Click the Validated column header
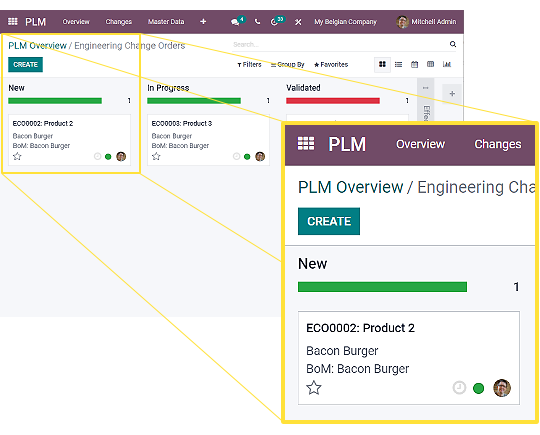Image resolution: width=540 pixels, height=435 pixels. click(303, 88)
